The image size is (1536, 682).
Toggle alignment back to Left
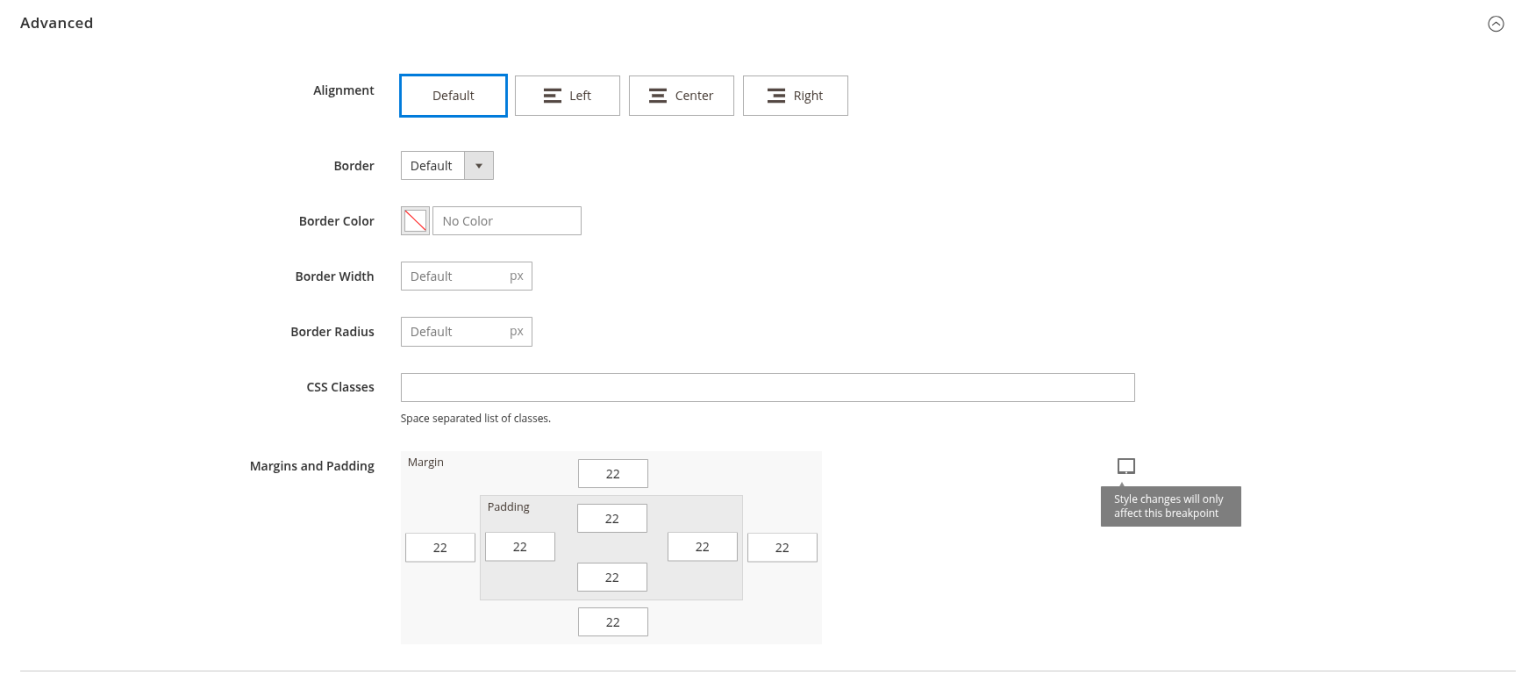[567, 95]
